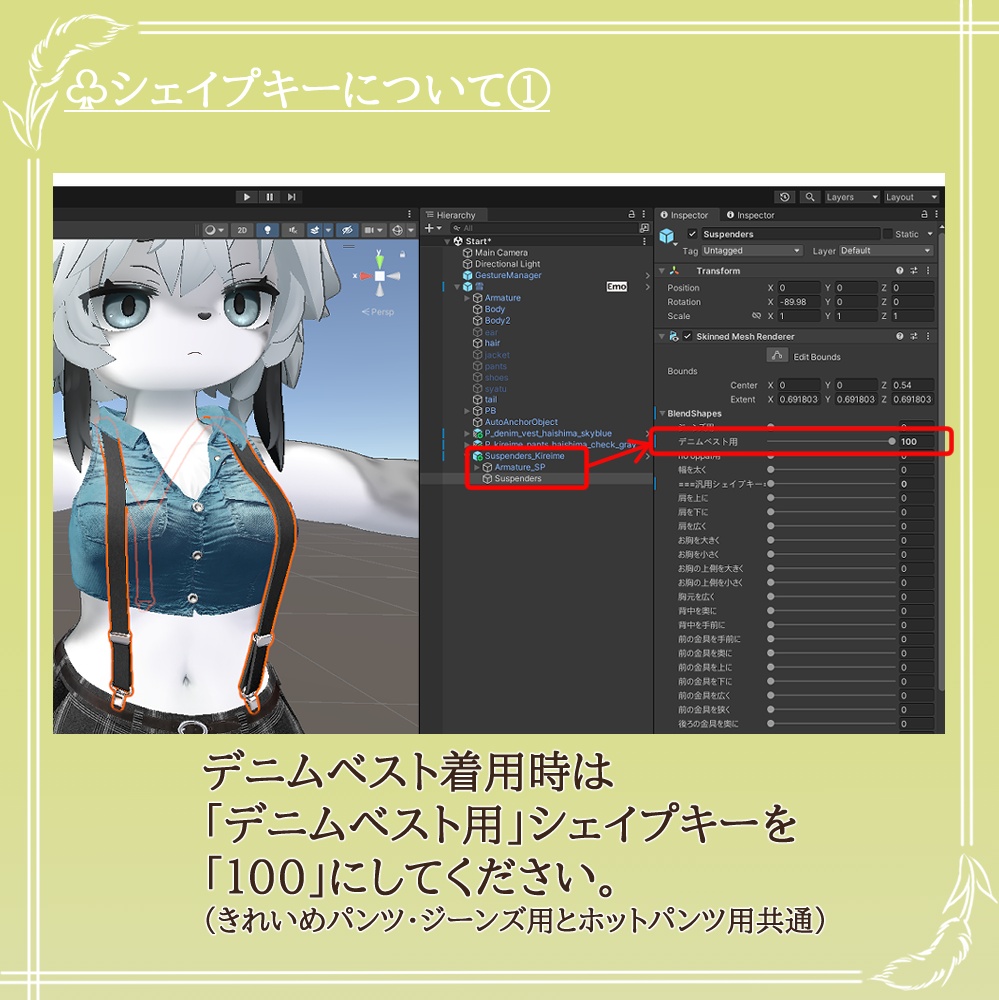Select the second Inspector tab
Screen dimensions: 999x1000
(x=751, y=215)
